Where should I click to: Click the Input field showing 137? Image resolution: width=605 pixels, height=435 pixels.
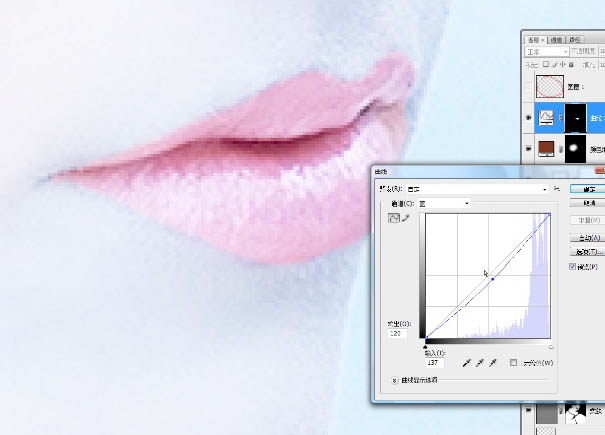(x=434, y=363)
